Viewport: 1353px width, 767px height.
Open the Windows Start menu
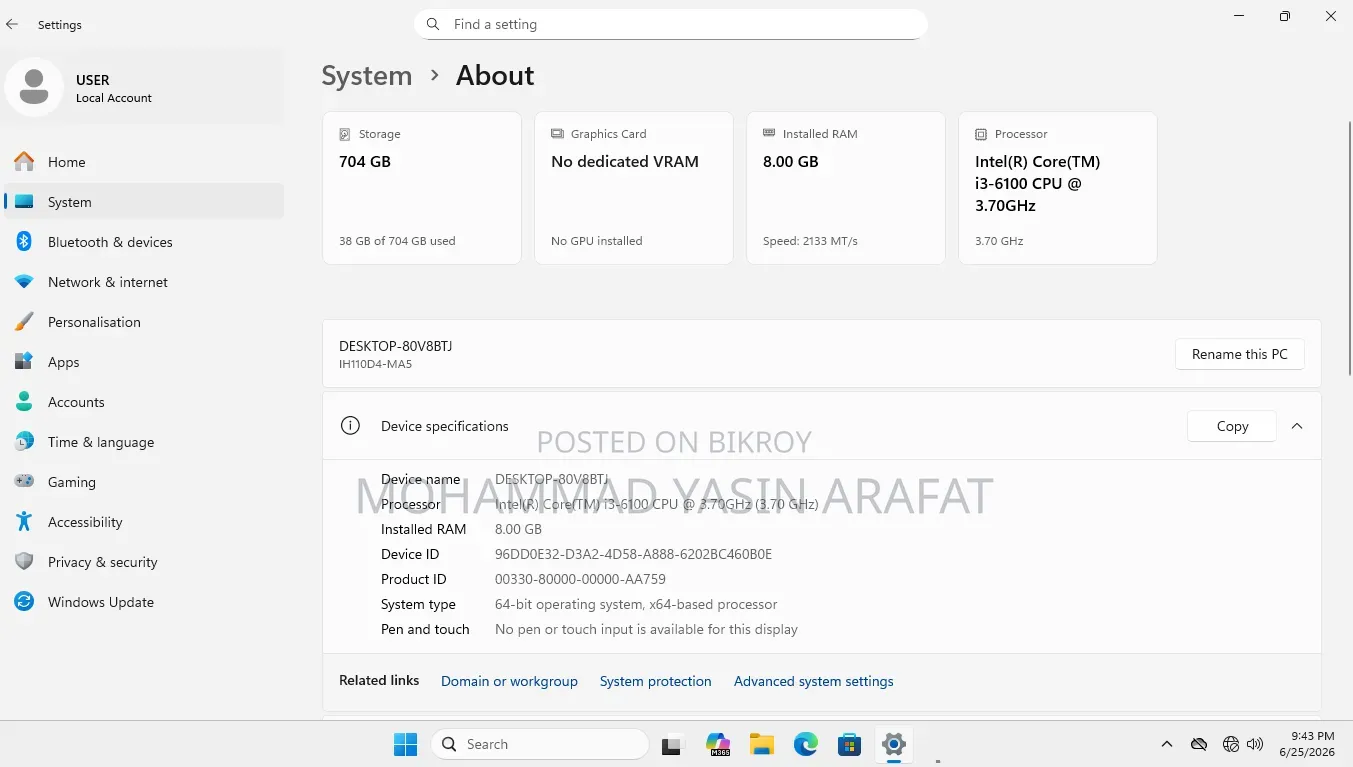click(x=405, y=744)
